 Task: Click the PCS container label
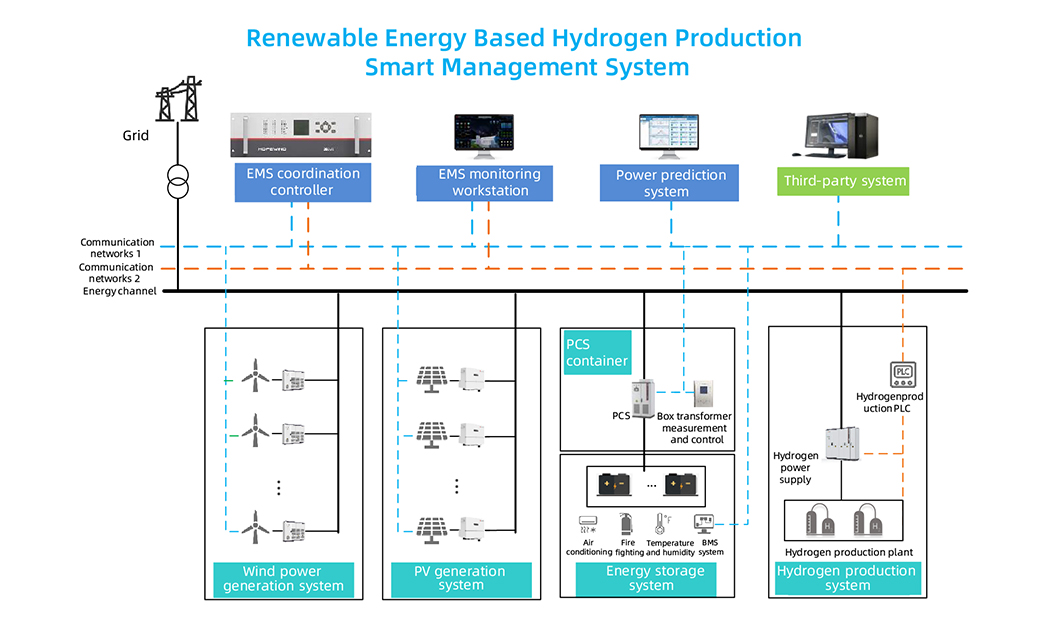598,352
